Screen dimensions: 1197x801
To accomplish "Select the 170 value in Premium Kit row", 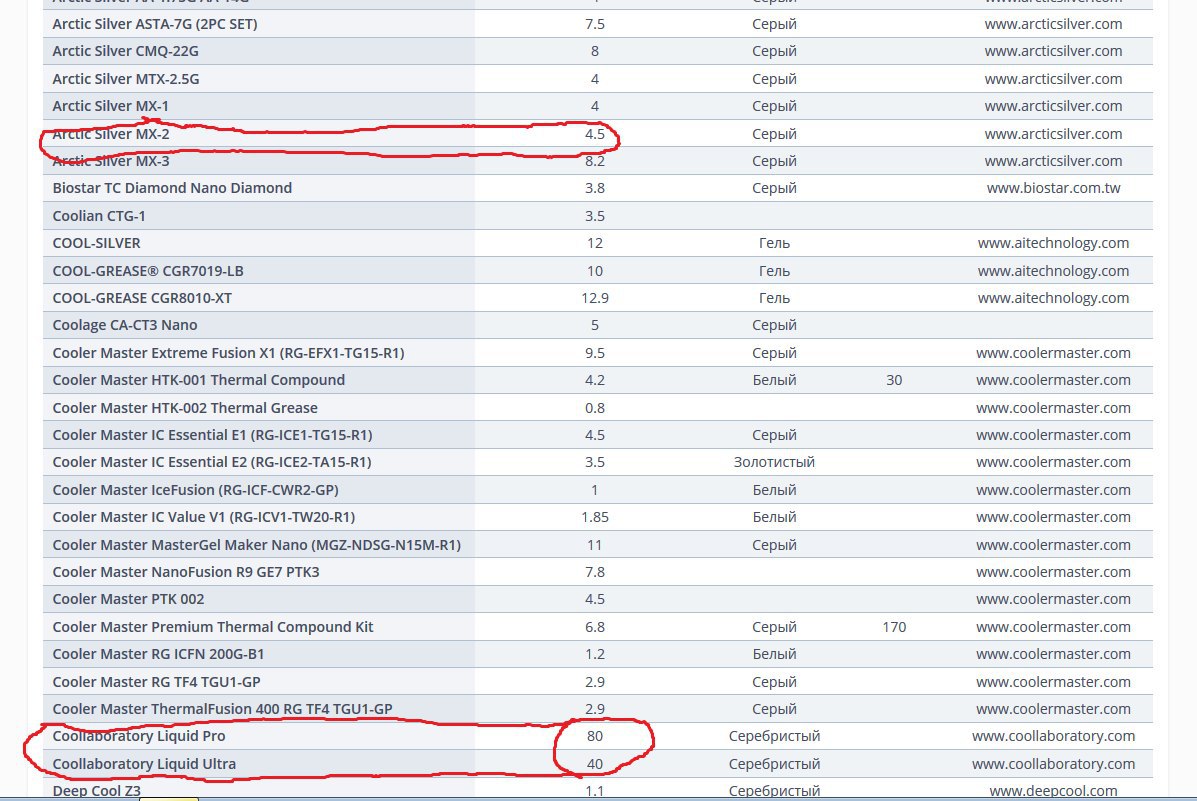I will point(894,627).
